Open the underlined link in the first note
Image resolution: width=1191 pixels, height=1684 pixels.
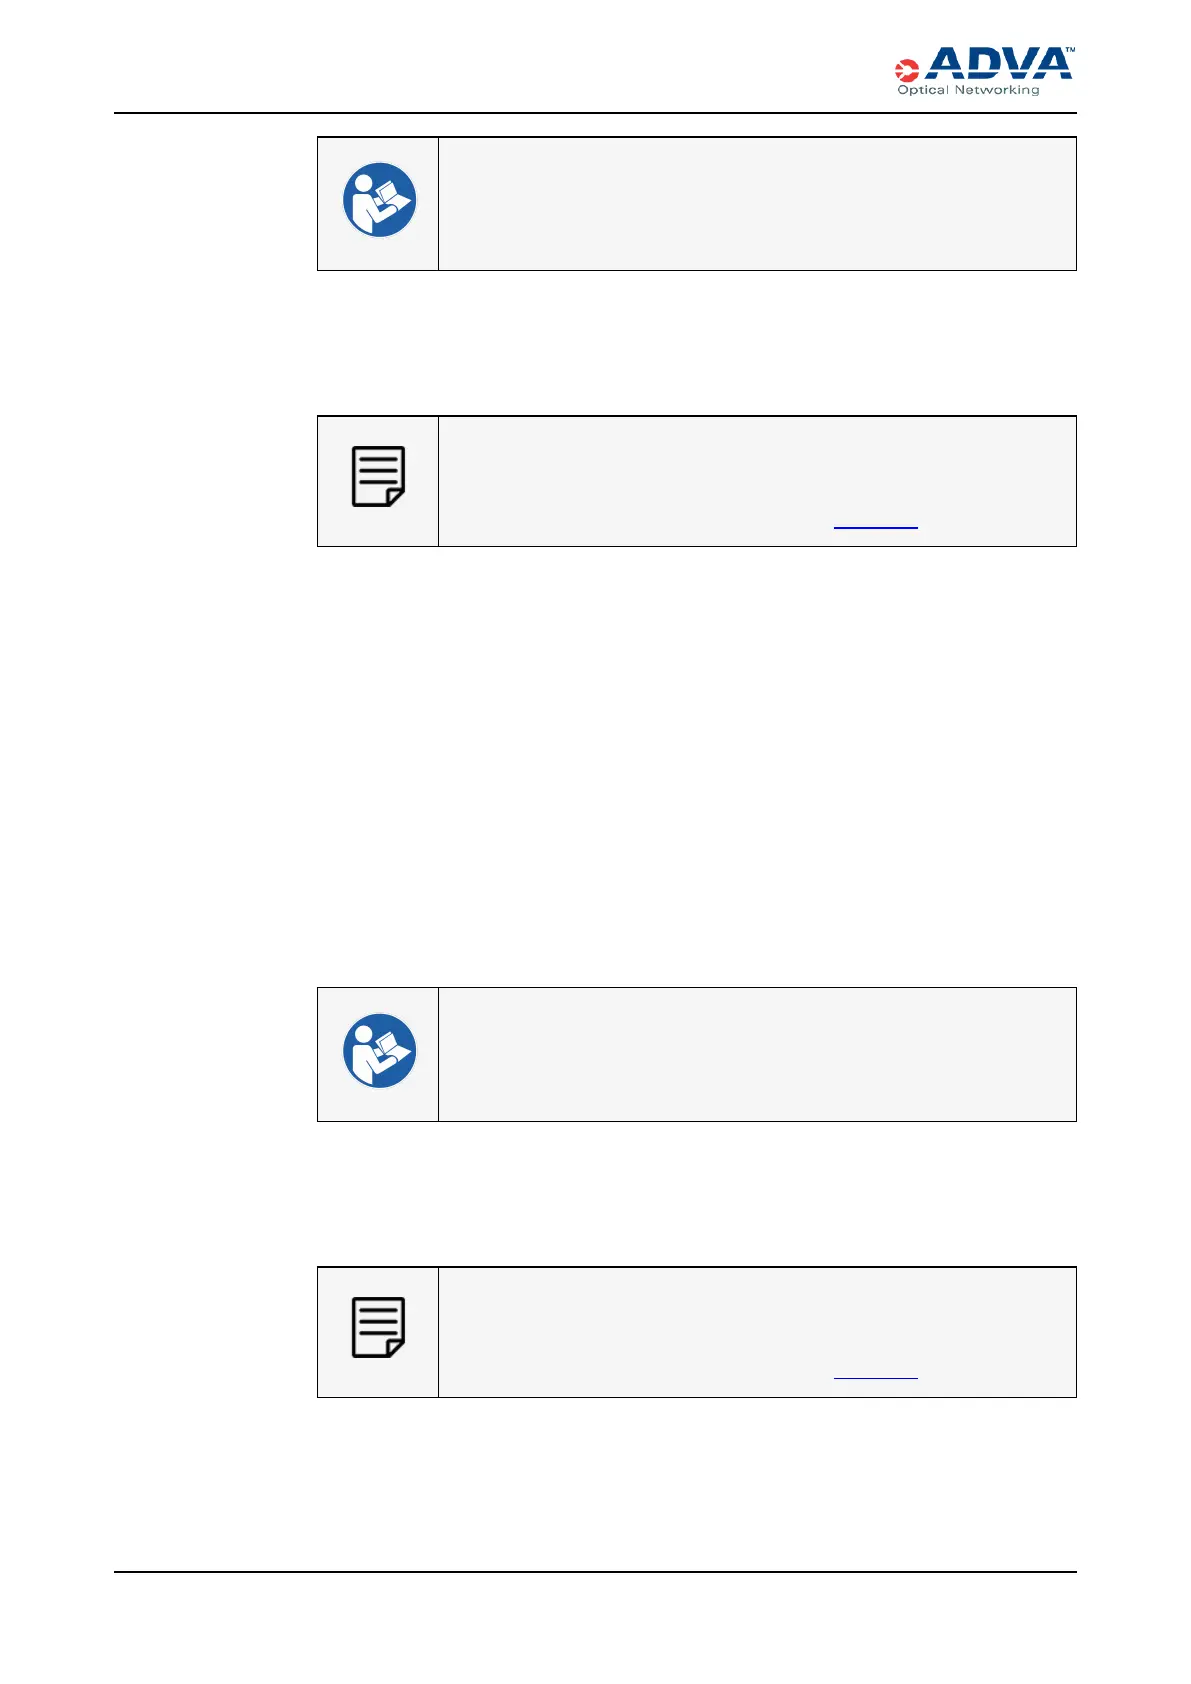pos(875,525)
